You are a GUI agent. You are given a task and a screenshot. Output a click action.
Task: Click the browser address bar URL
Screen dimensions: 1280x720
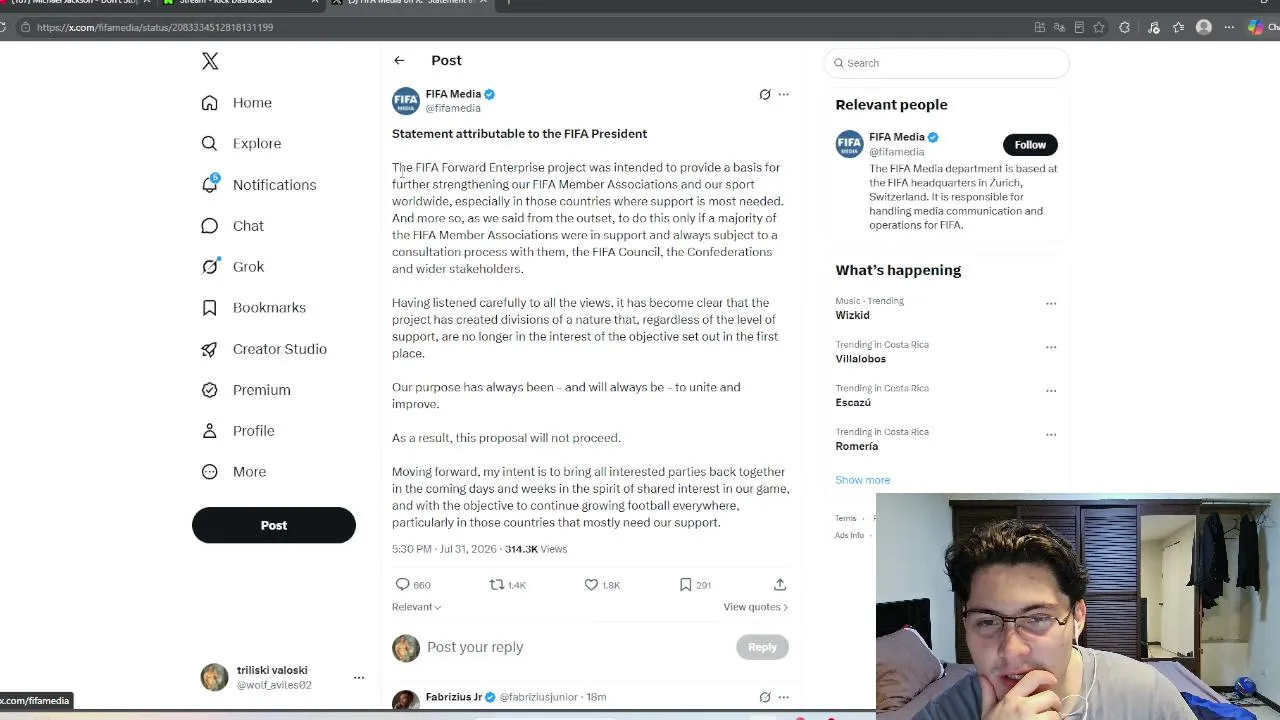pos(155,27)
